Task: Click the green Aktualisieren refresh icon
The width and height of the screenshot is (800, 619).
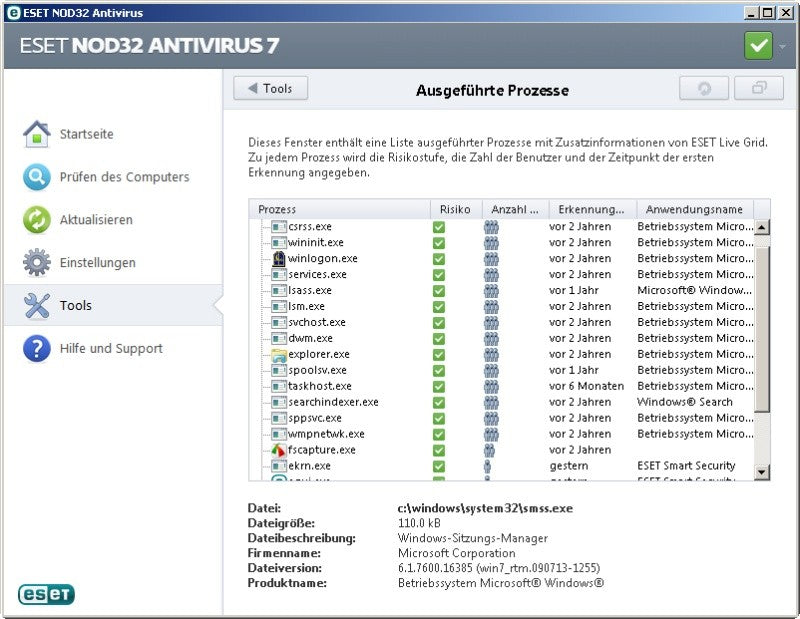Action: point(37,219)
